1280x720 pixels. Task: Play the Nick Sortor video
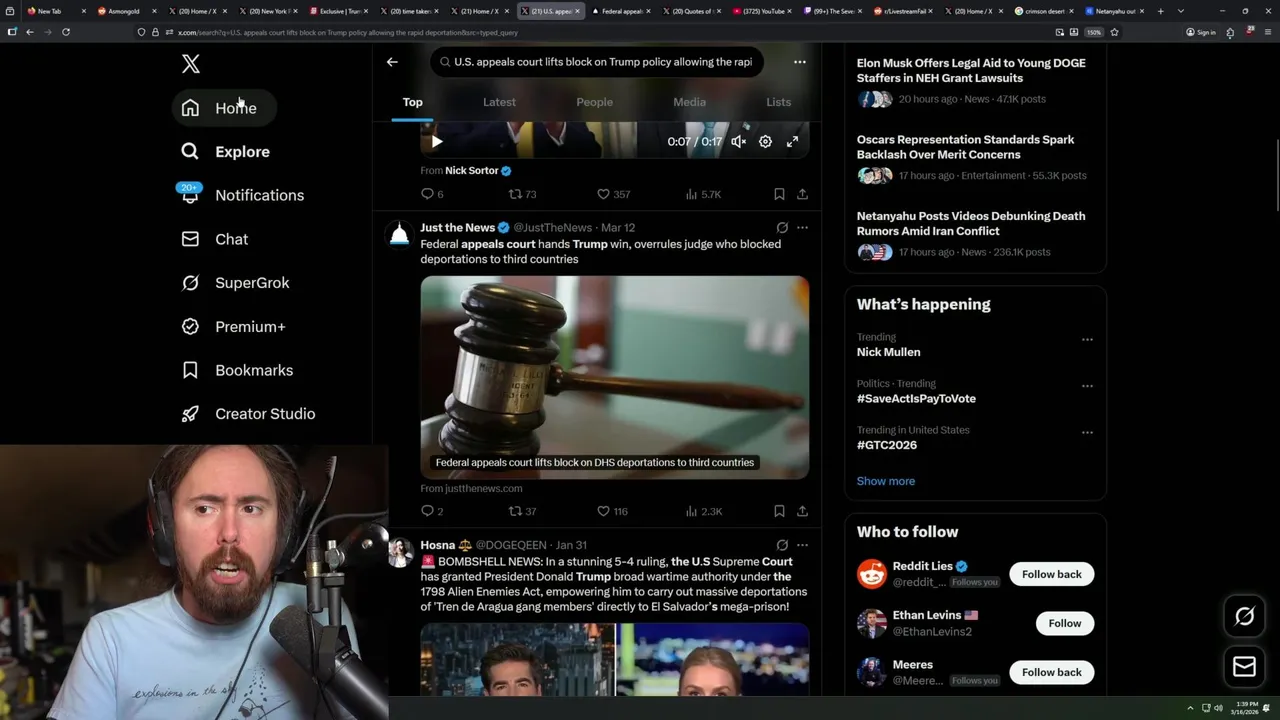pyautogui.click(x=436, y=142)
